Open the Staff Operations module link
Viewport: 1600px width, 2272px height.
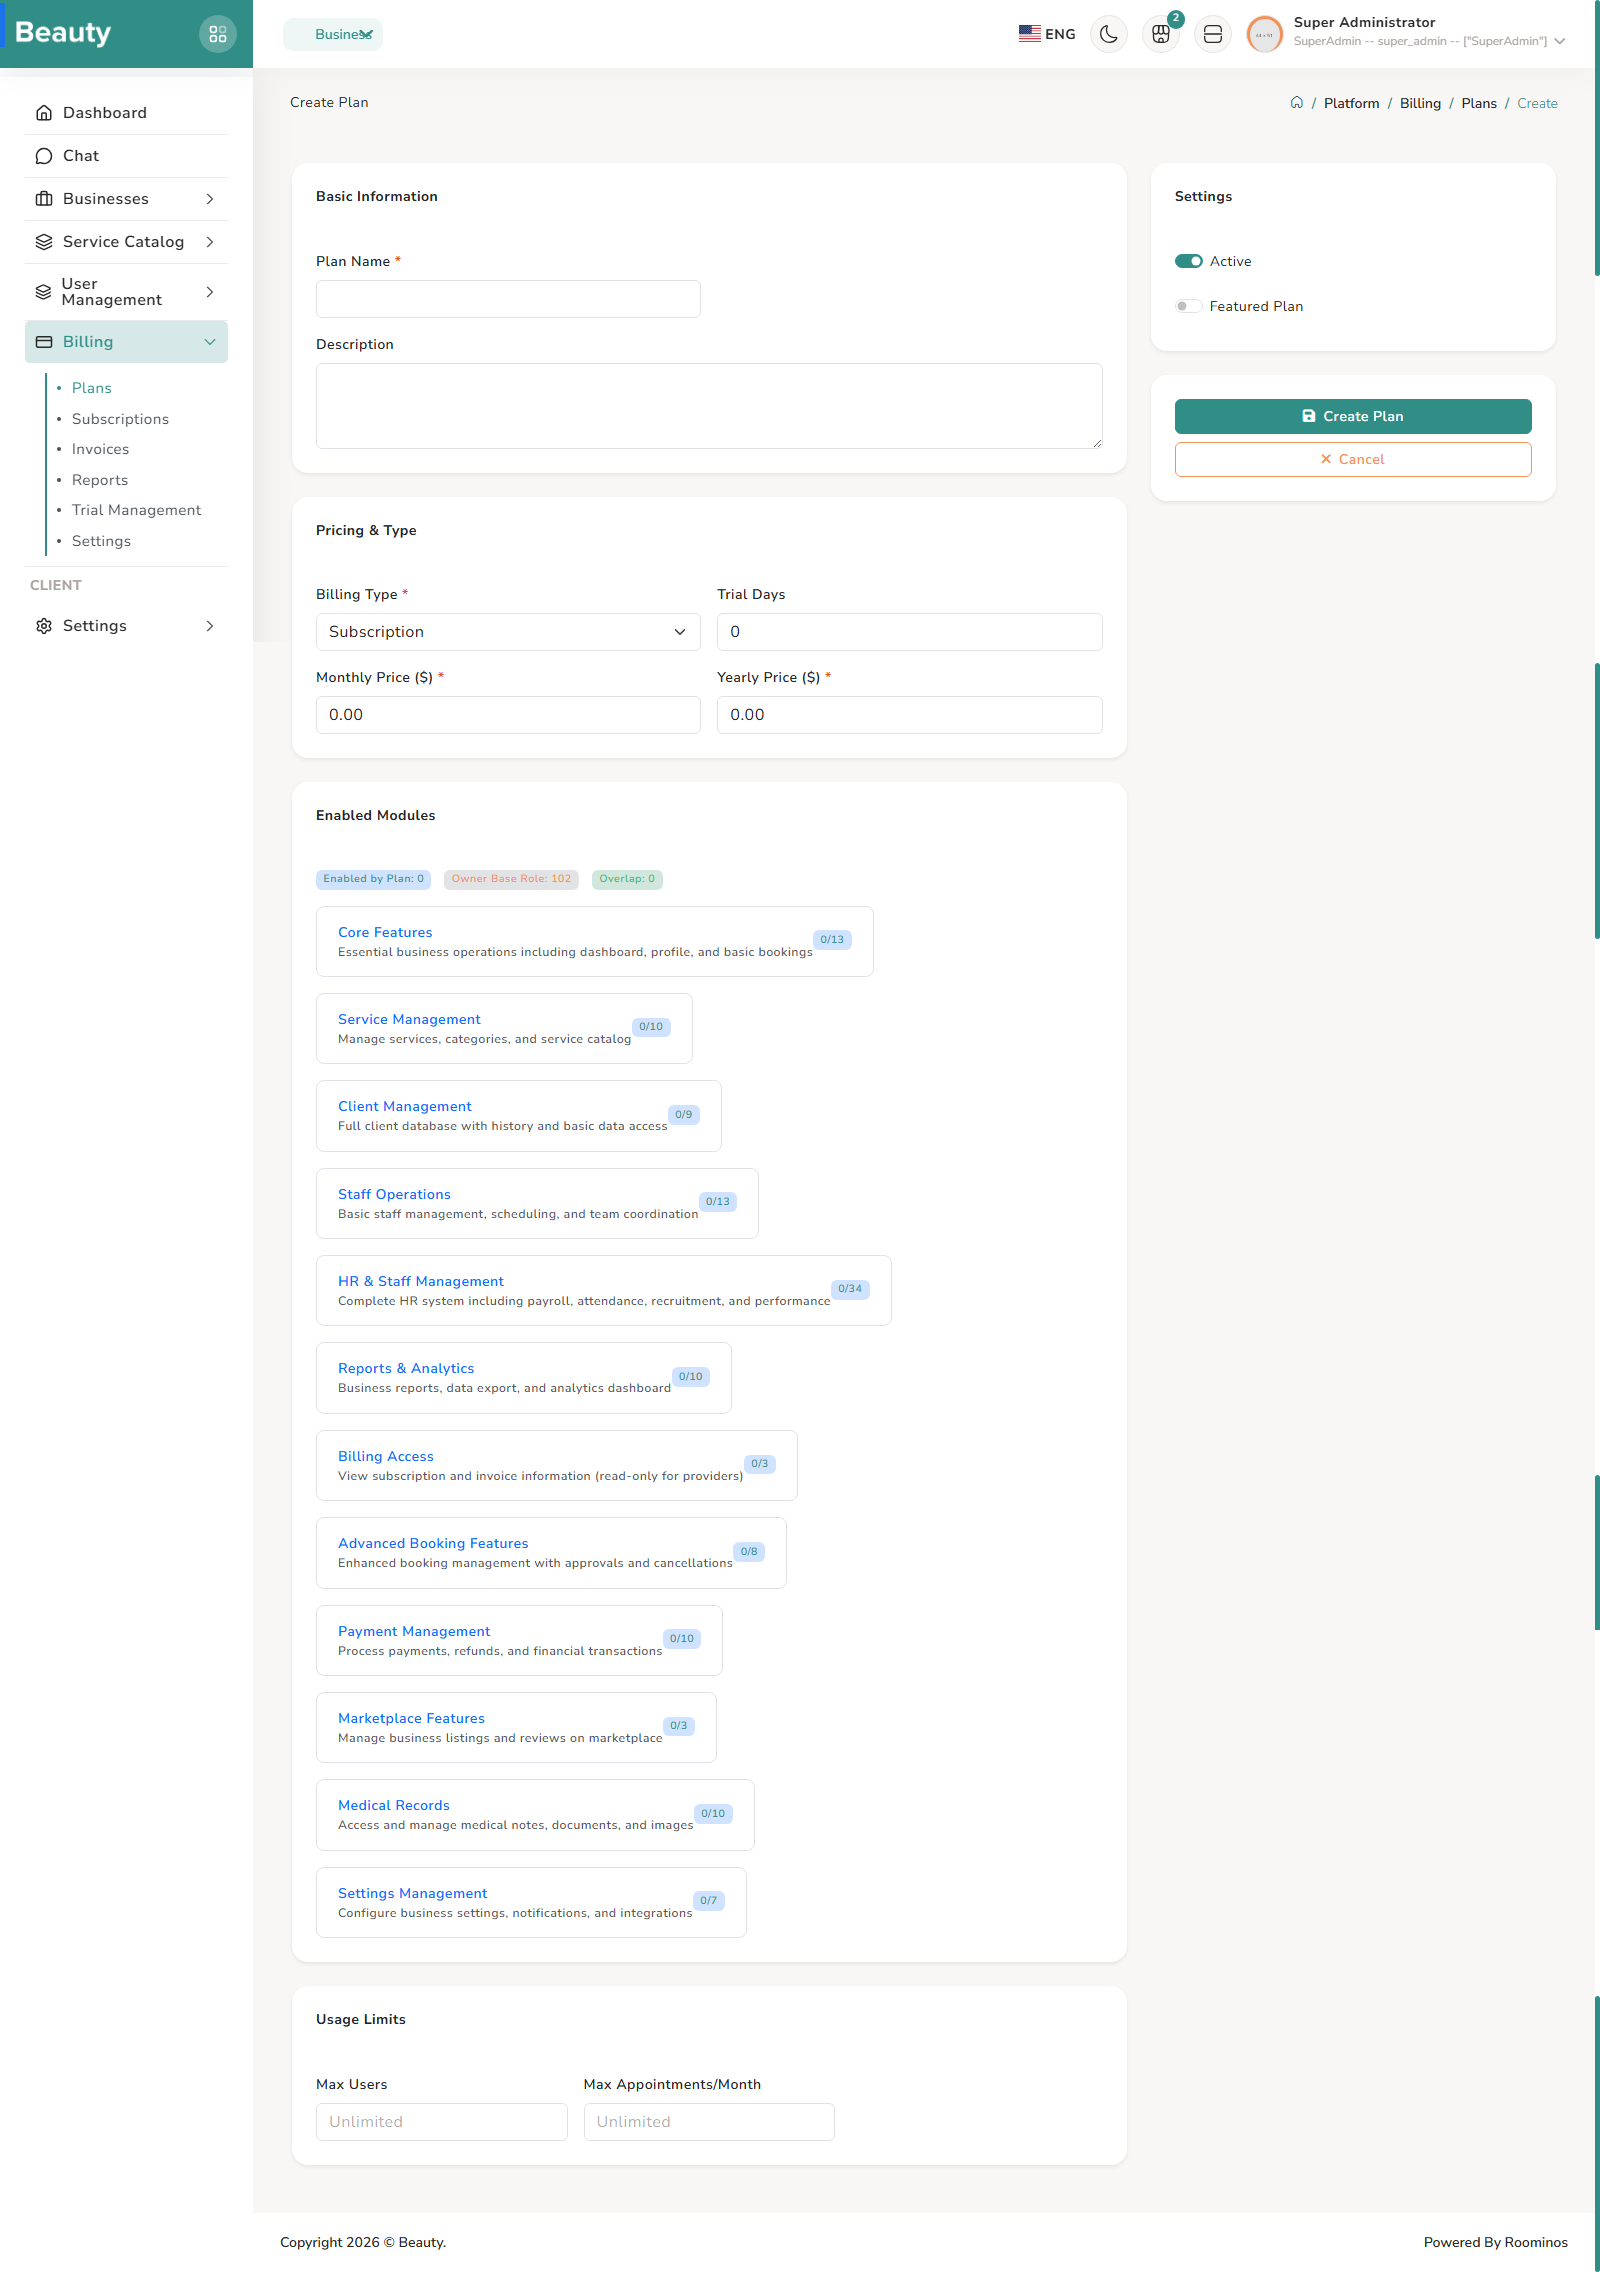coord(394,1194)
